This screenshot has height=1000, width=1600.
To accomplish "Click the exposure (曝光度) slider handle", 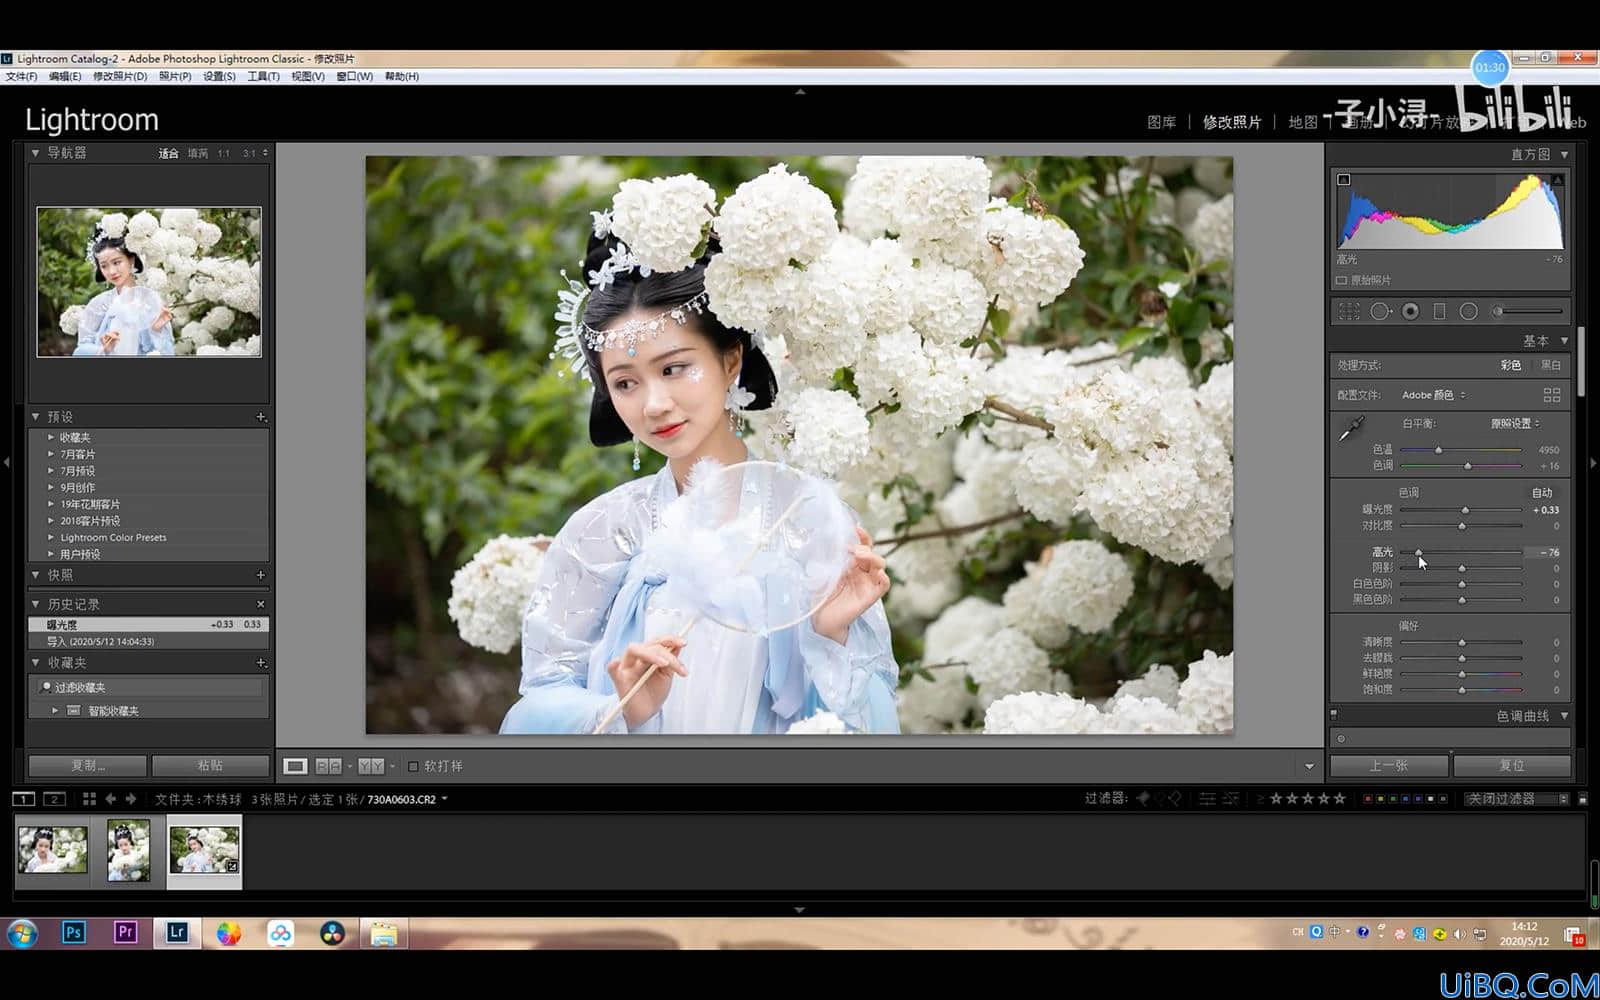I will (x=1465, y=510).
